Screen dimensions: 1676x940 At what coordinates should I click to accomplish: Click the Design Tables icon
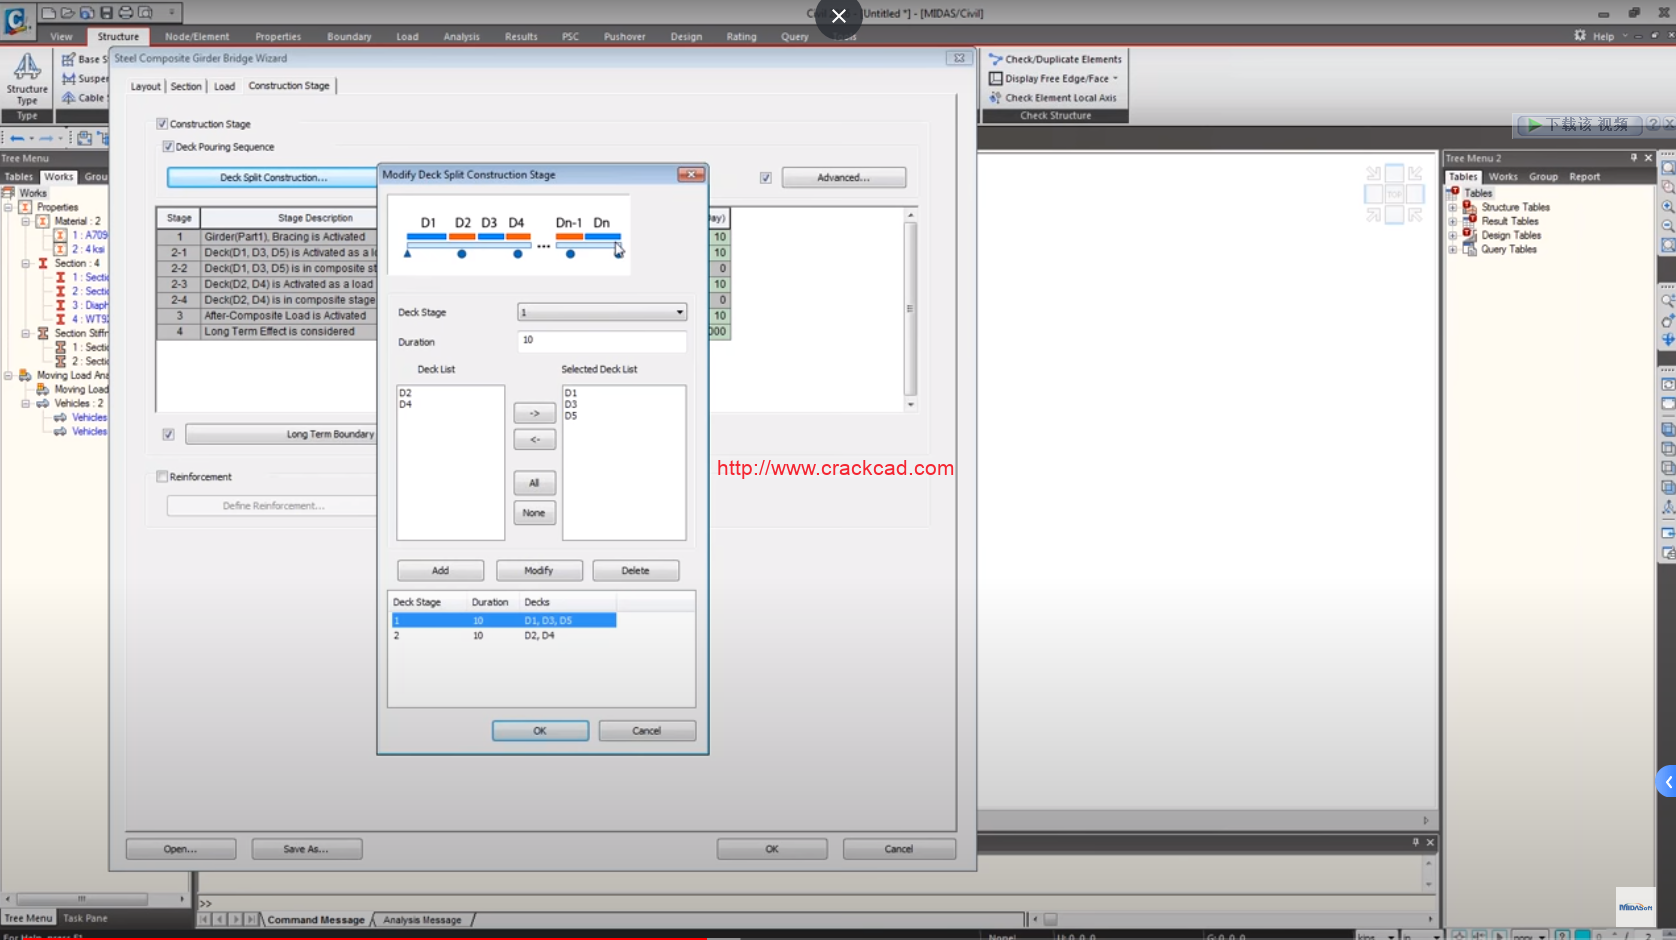1469,235
